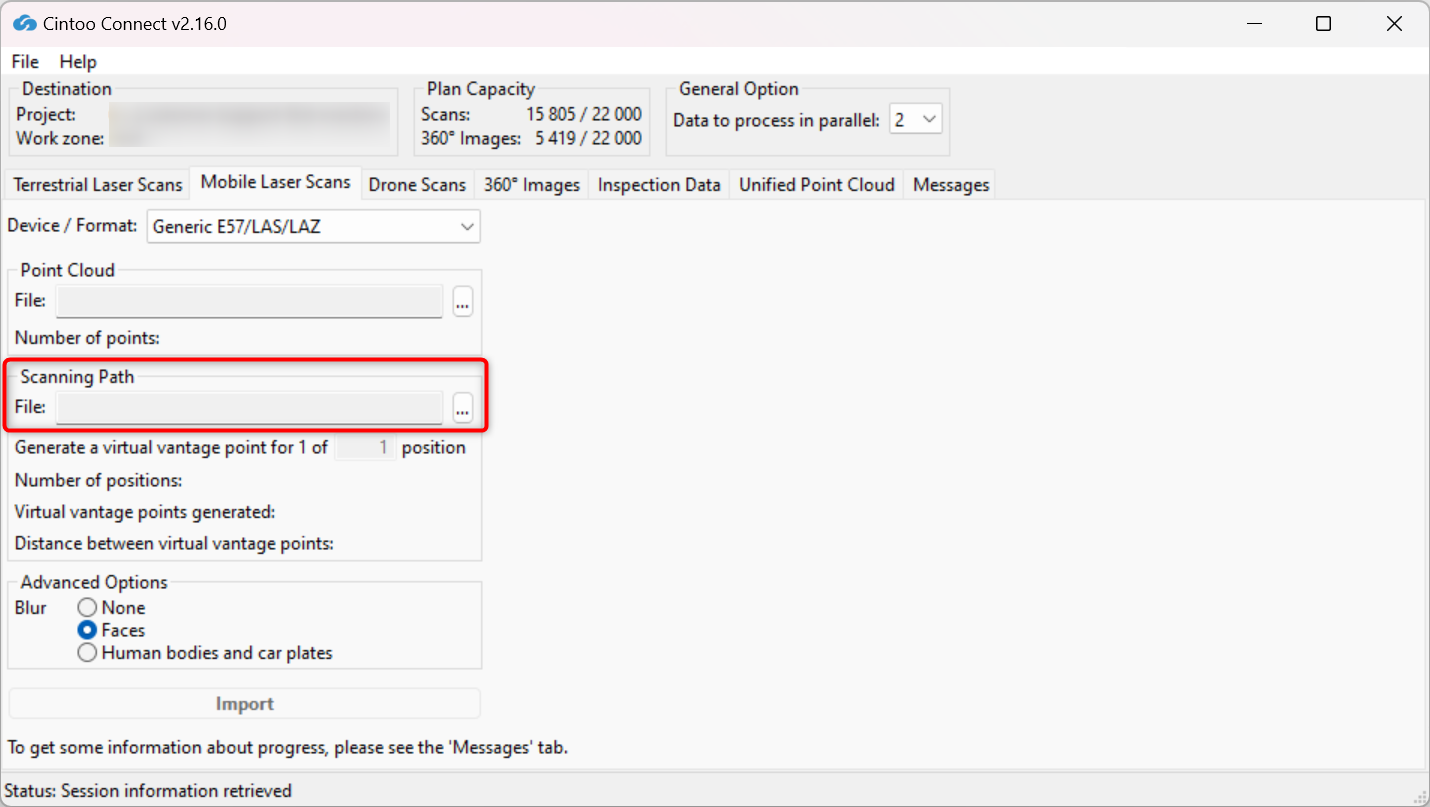The image size is (1430, 807).
Task: Click the Number of positions label
Action: click(98, 481)
